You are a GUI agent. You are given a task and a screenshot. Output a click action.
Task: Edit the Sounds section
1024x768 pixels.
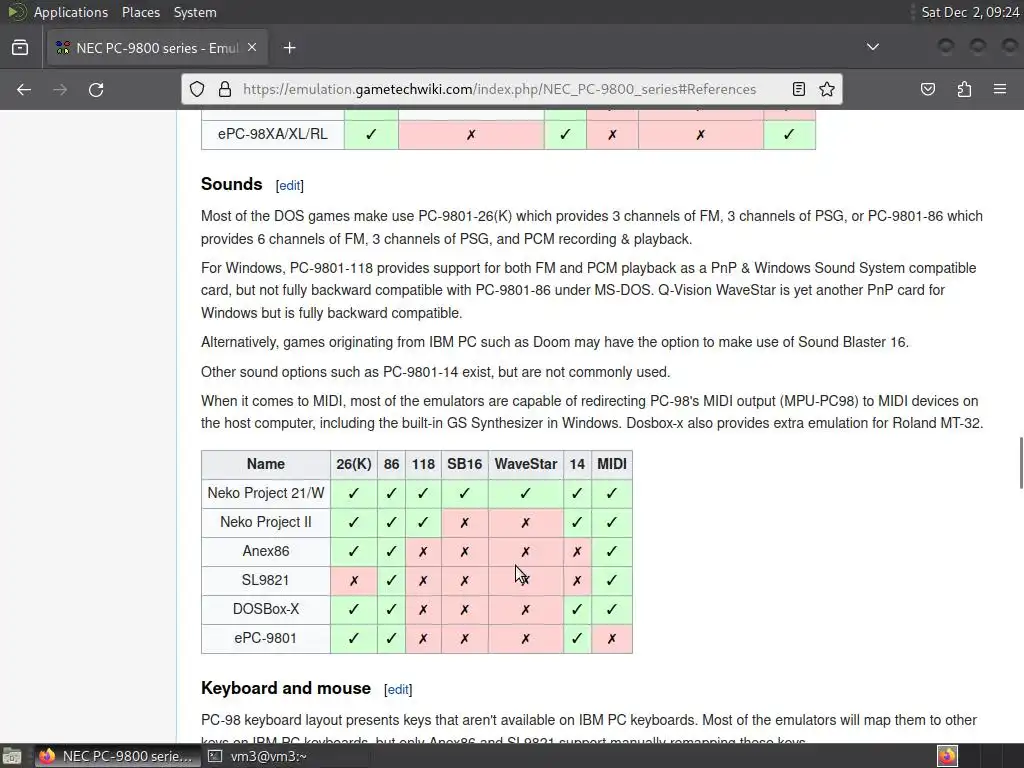pos(289,185)
